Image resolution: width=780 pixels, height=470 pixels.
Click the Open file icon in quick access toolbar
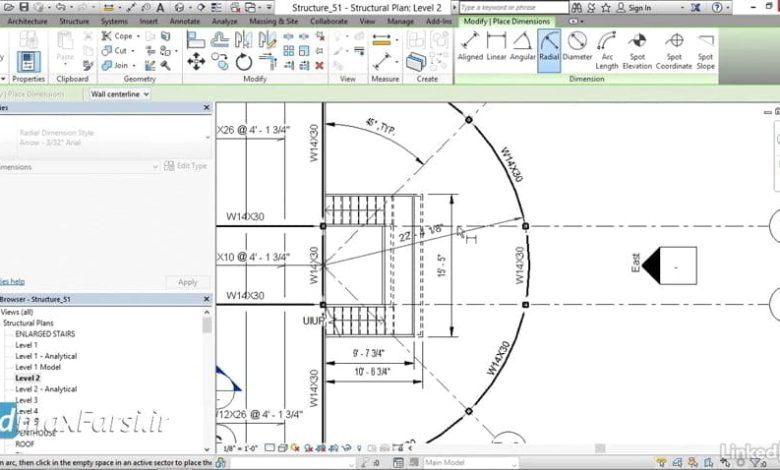pyautogui.click(x=8, y=7)
